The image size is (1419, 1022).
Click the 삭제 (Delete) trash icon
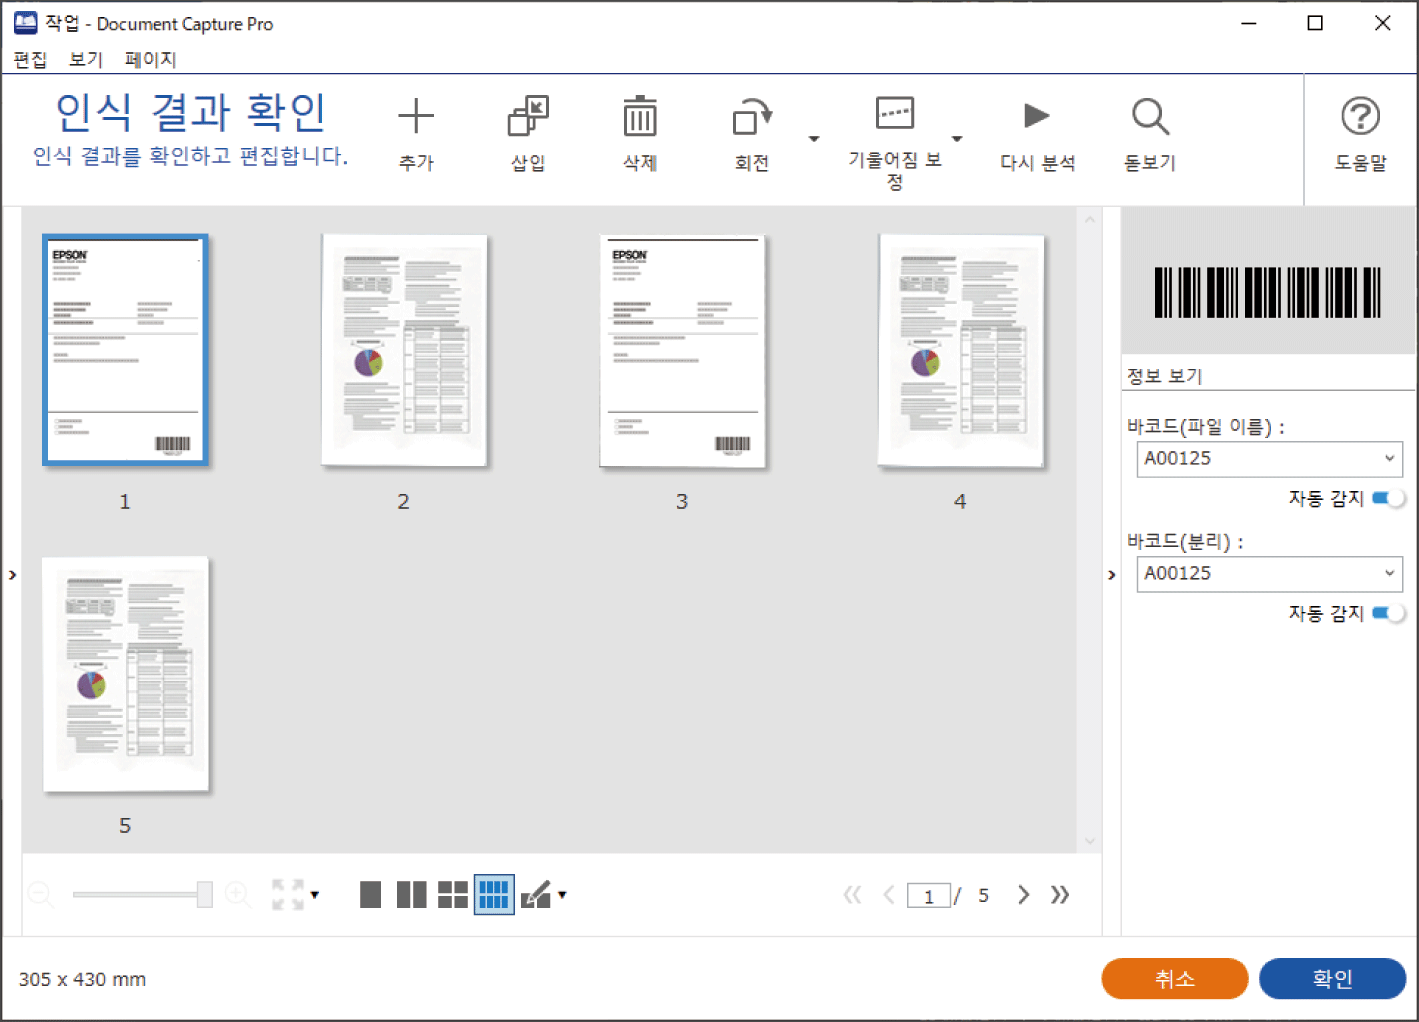click(640, 118)
